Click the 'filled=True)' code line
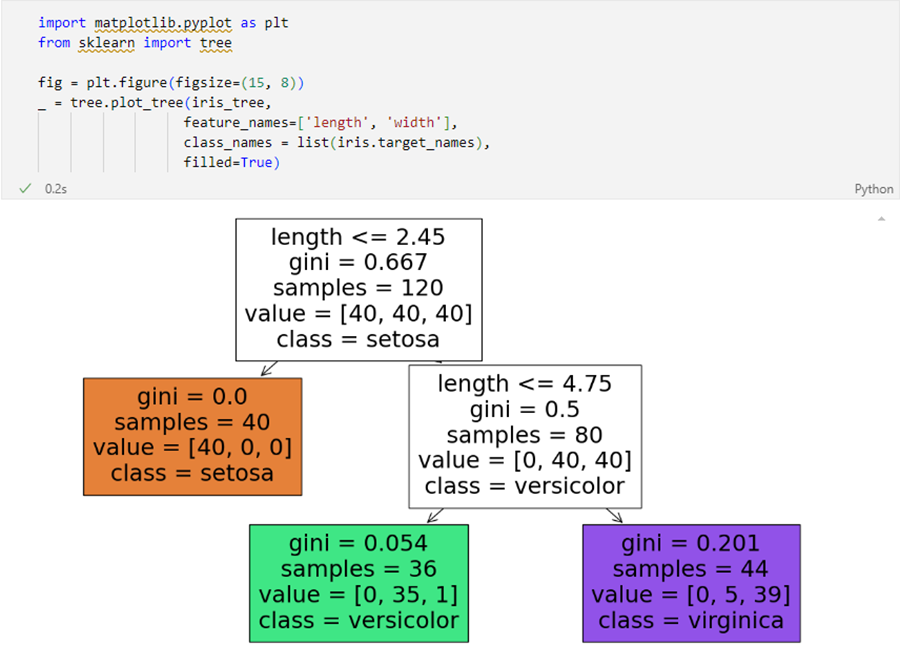This screenshot has height=645, width=900. coord(231,162)
